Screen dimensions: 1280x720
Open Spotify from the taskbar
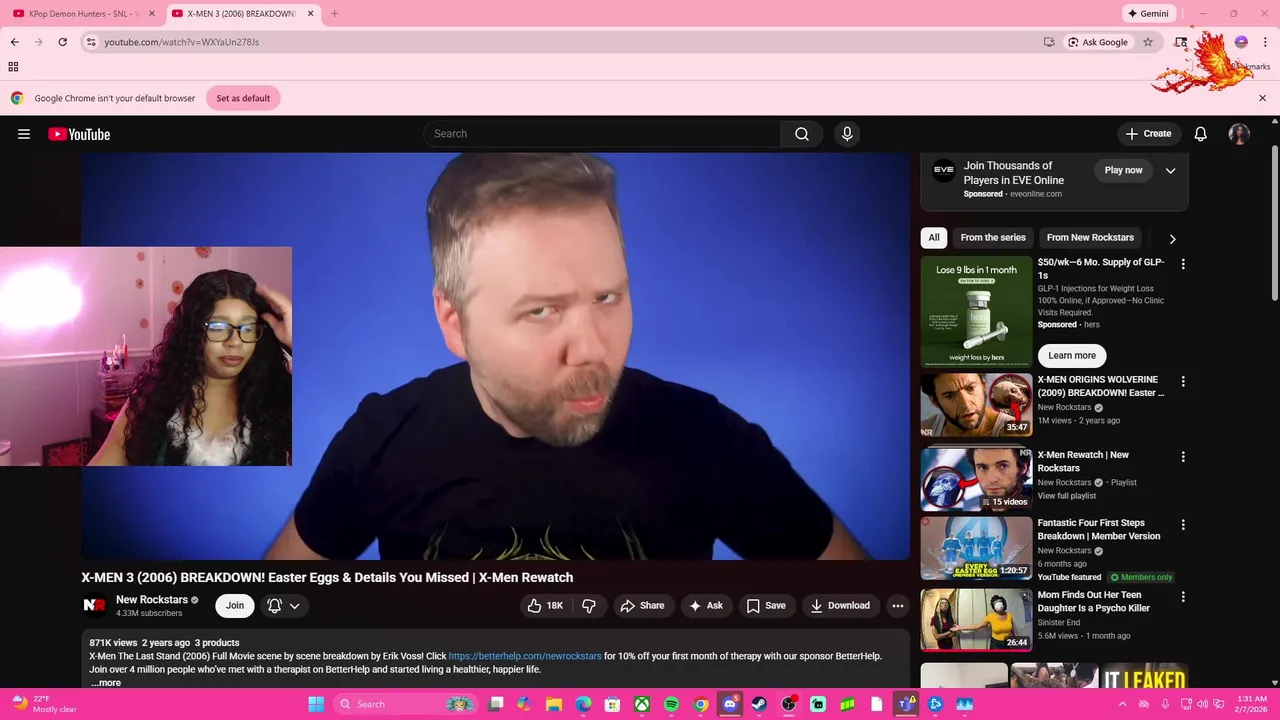pyautogui.click(x=672, y=704)
